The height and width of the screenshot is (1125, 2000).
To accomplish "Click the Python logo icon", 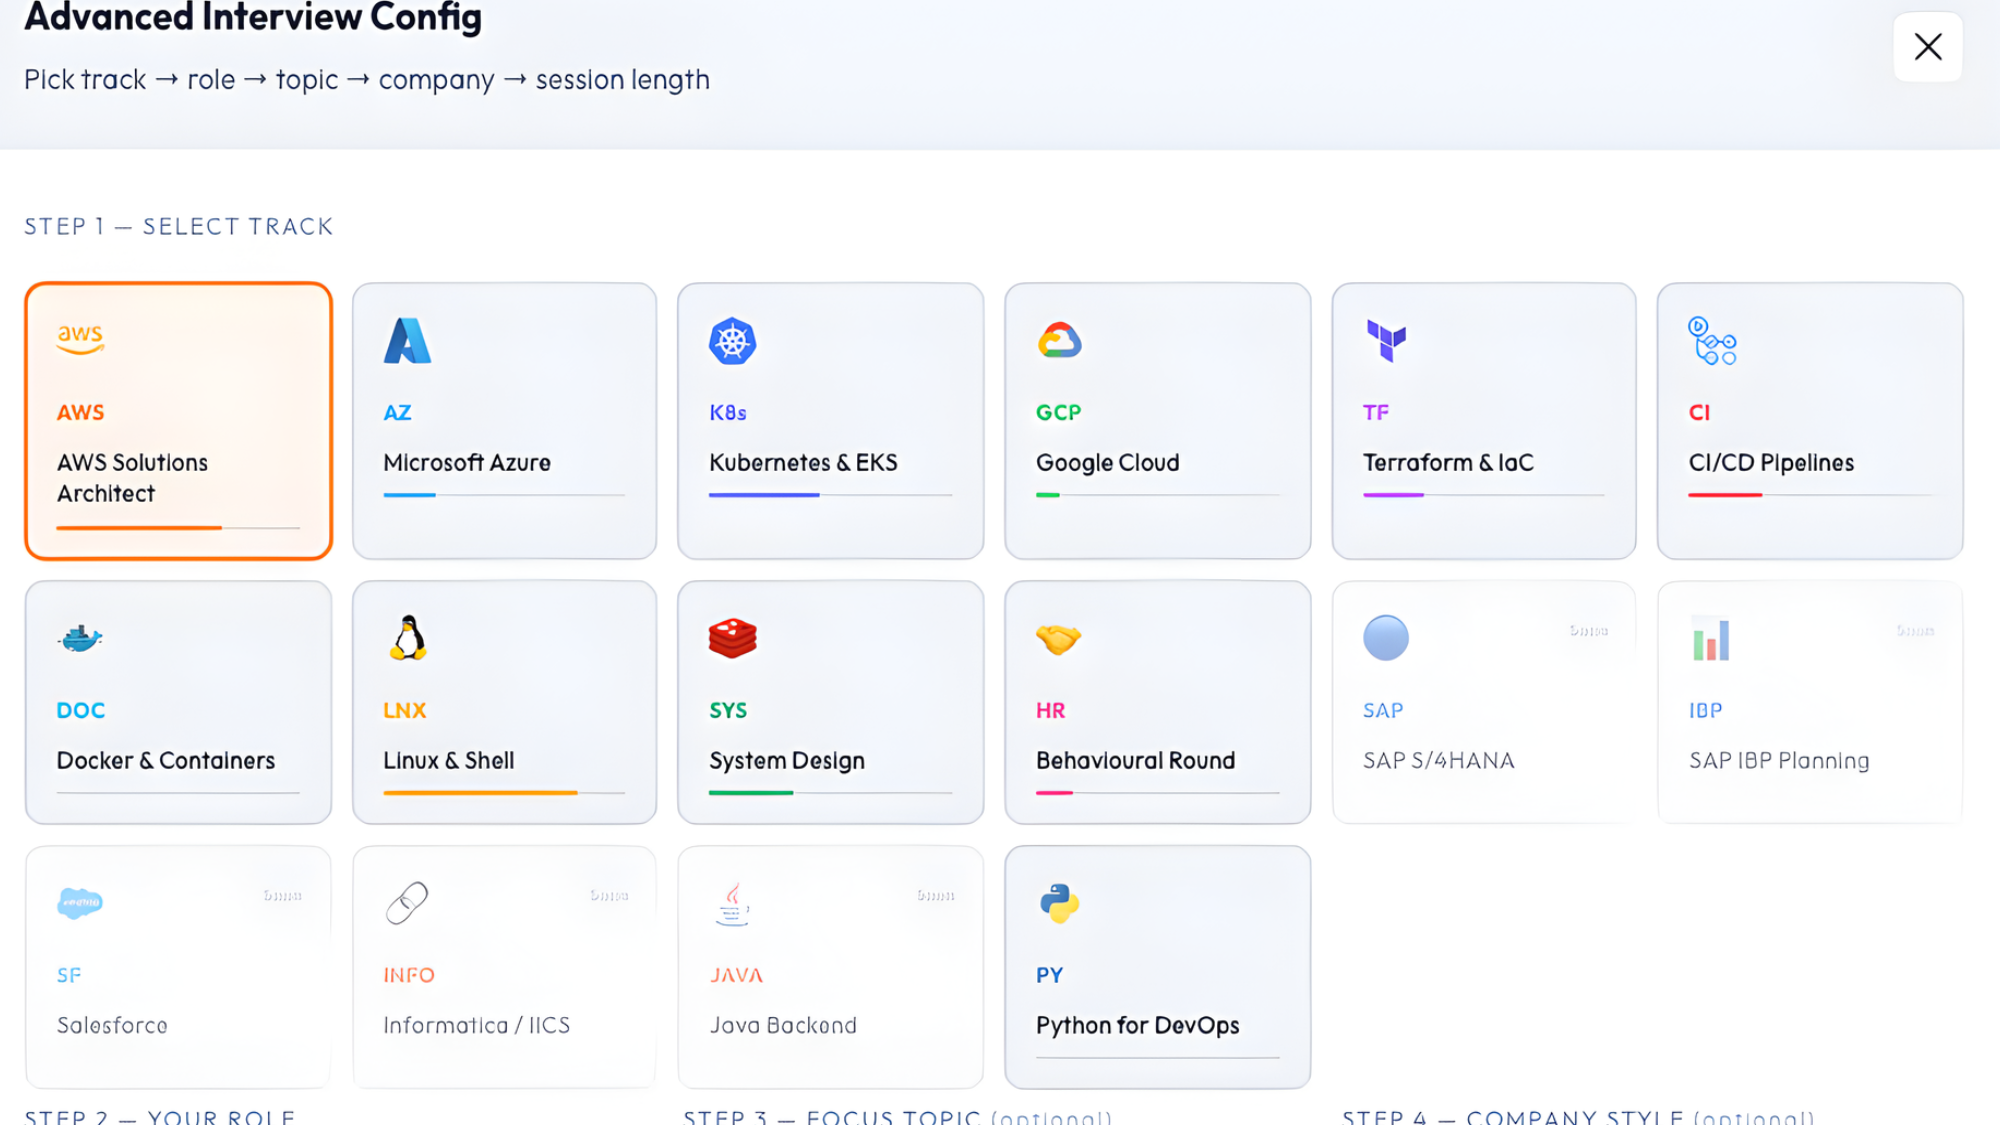I will (x=1059, y=903).
